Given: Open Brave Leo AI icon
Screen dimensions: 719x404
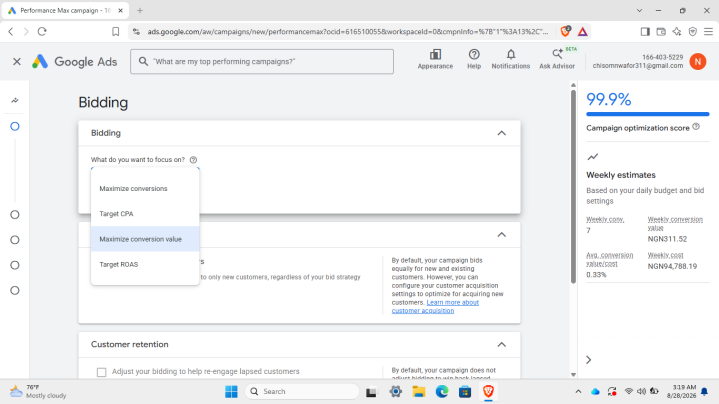Looking at the screenshot, I should click(677, 32).
